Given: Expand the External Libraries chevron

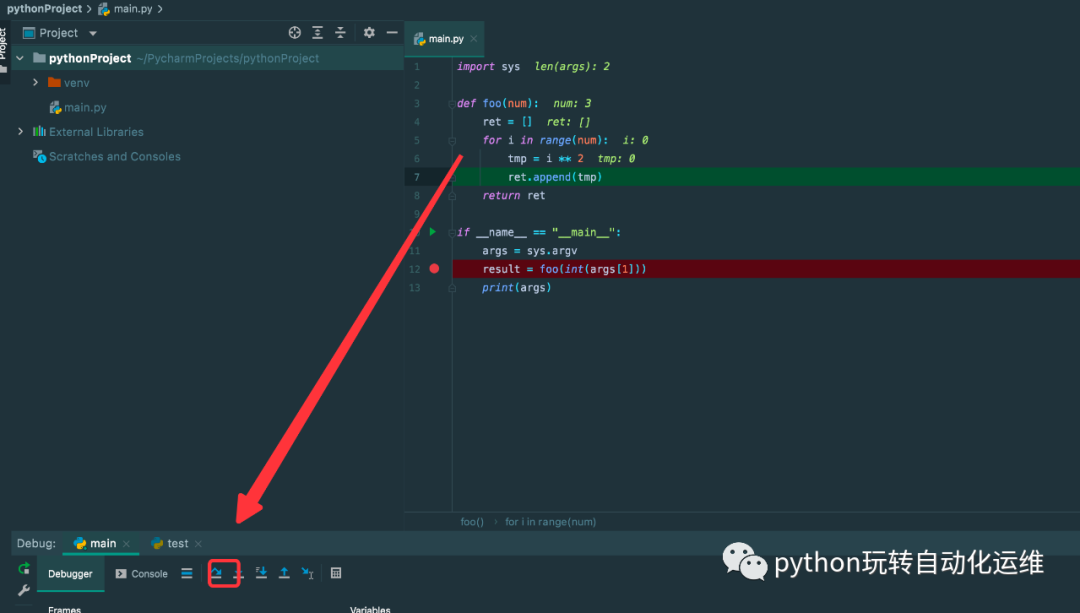Looking at the screenshot, I should click(x=20, y=131).
